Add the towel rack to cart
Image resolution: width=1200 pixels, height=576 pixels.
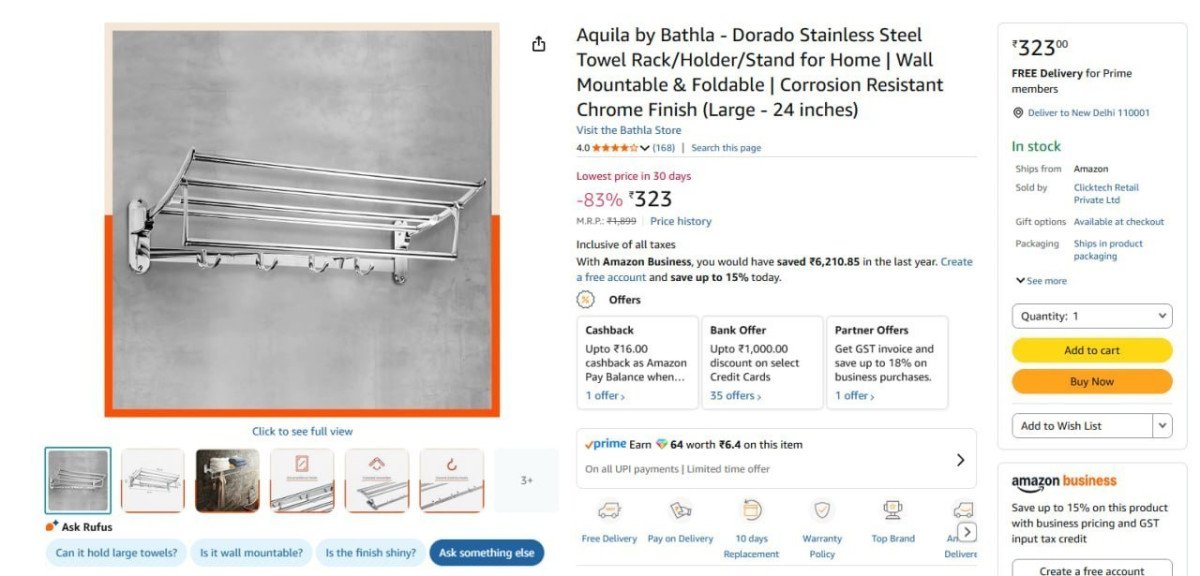1092,350
